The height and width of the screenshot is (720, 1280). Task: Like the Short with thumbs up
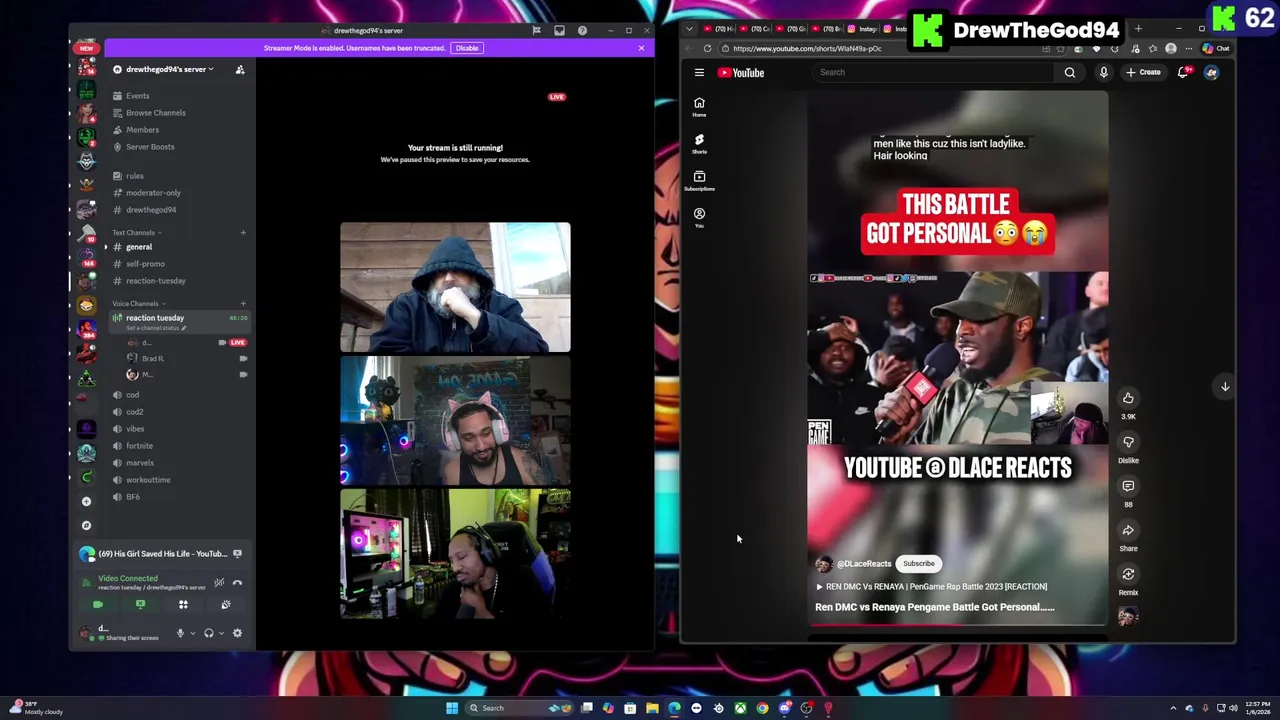[x=1128, y=398]
